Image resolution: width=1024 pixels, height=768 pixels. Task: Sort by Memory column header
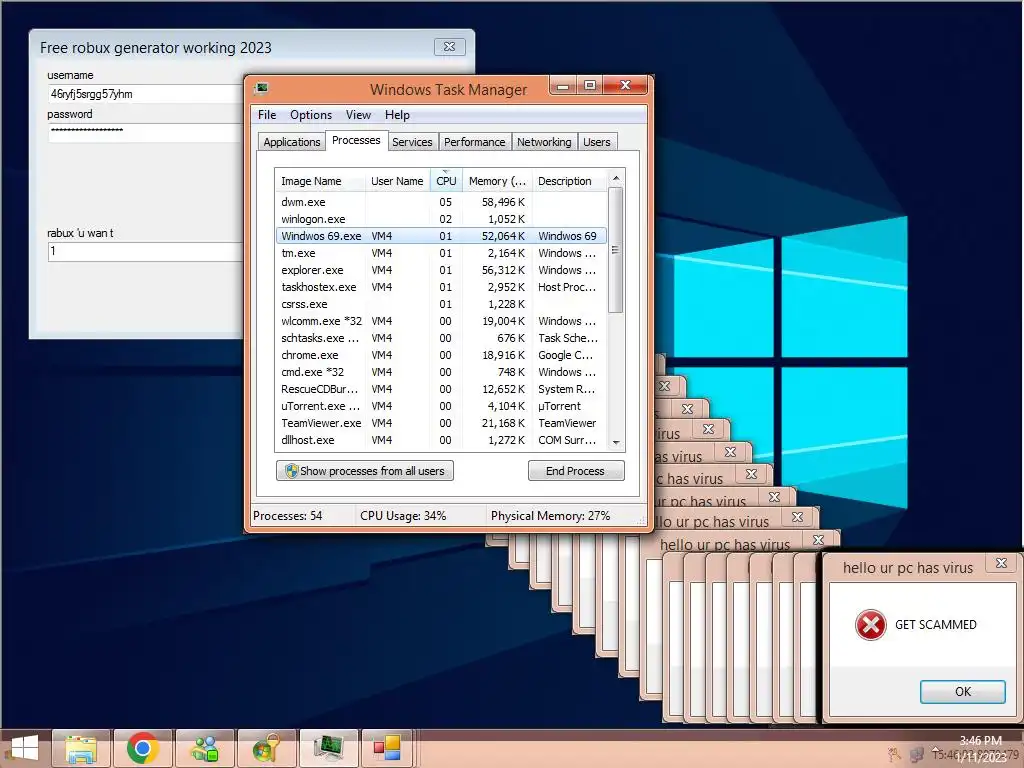click(497, 181)
